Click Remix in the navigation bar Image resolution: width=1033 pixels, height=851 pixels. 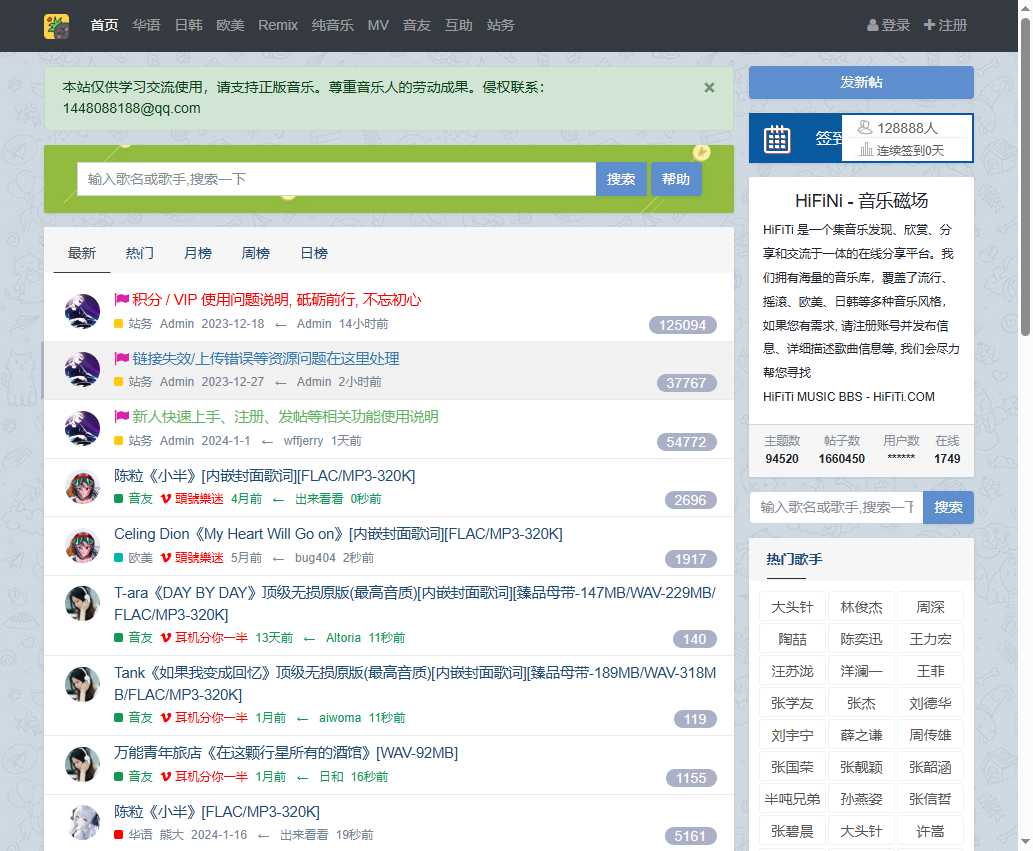coord(277,25)
